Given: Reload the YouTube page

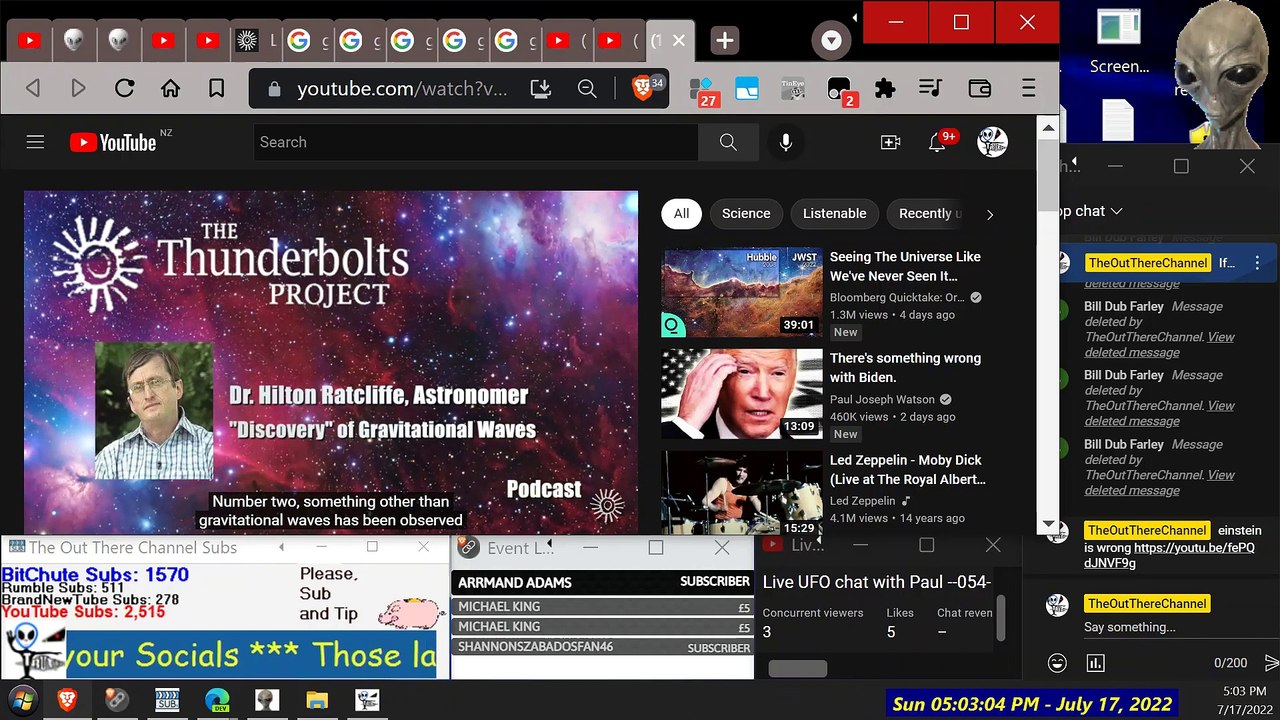Looking at the screenshot, I should pos(124,89).
